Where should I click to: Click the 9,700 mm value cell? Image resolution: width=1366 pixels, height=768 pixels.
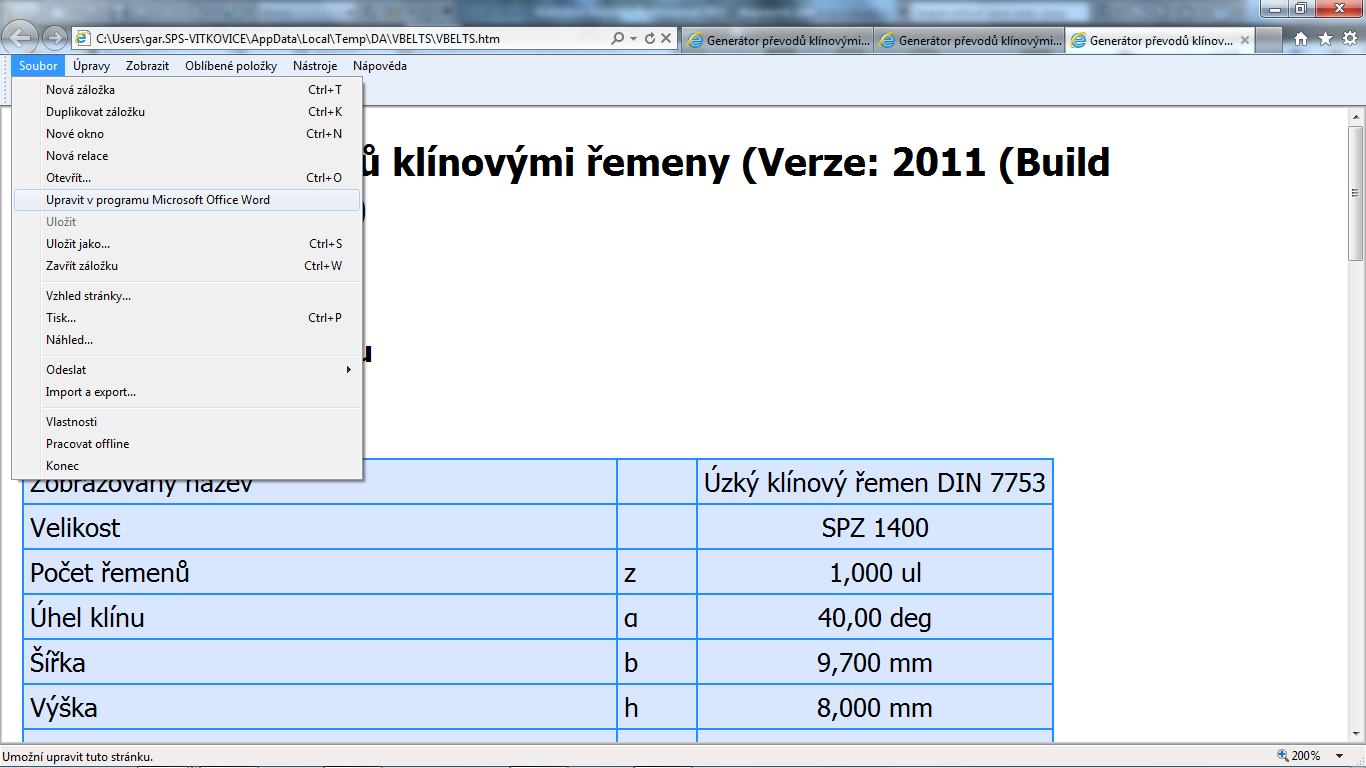click(875, 662)
